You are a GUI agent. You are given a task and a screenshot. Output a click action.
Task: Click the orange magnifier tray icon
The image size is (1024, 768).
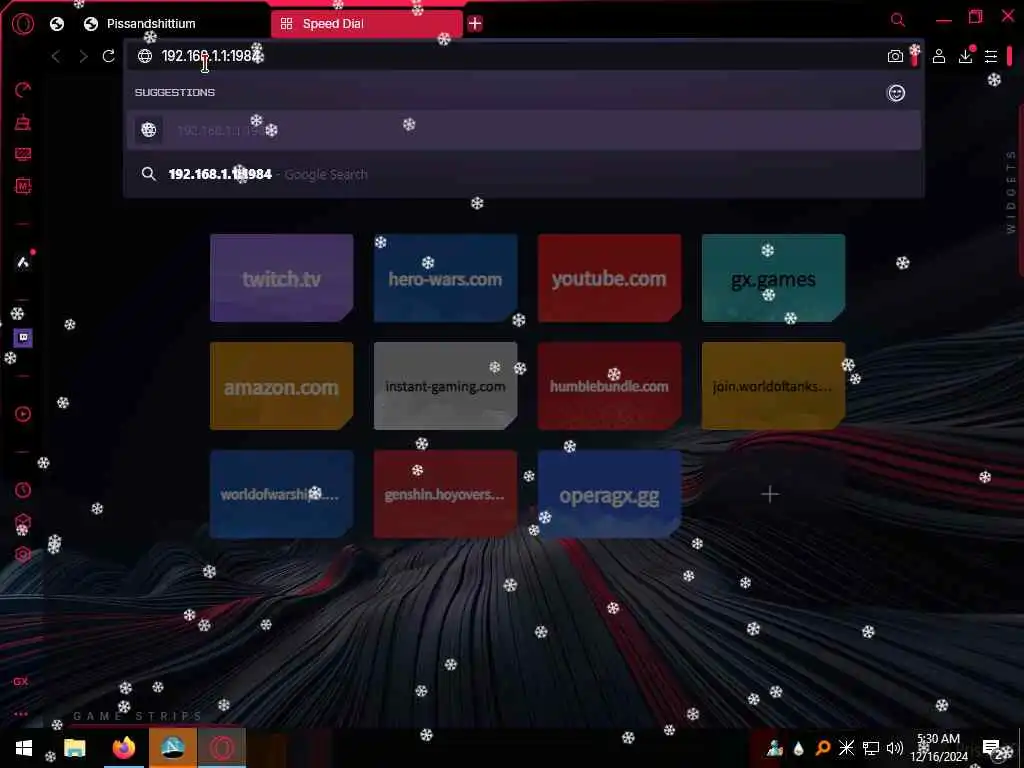(x=823, y=748)
